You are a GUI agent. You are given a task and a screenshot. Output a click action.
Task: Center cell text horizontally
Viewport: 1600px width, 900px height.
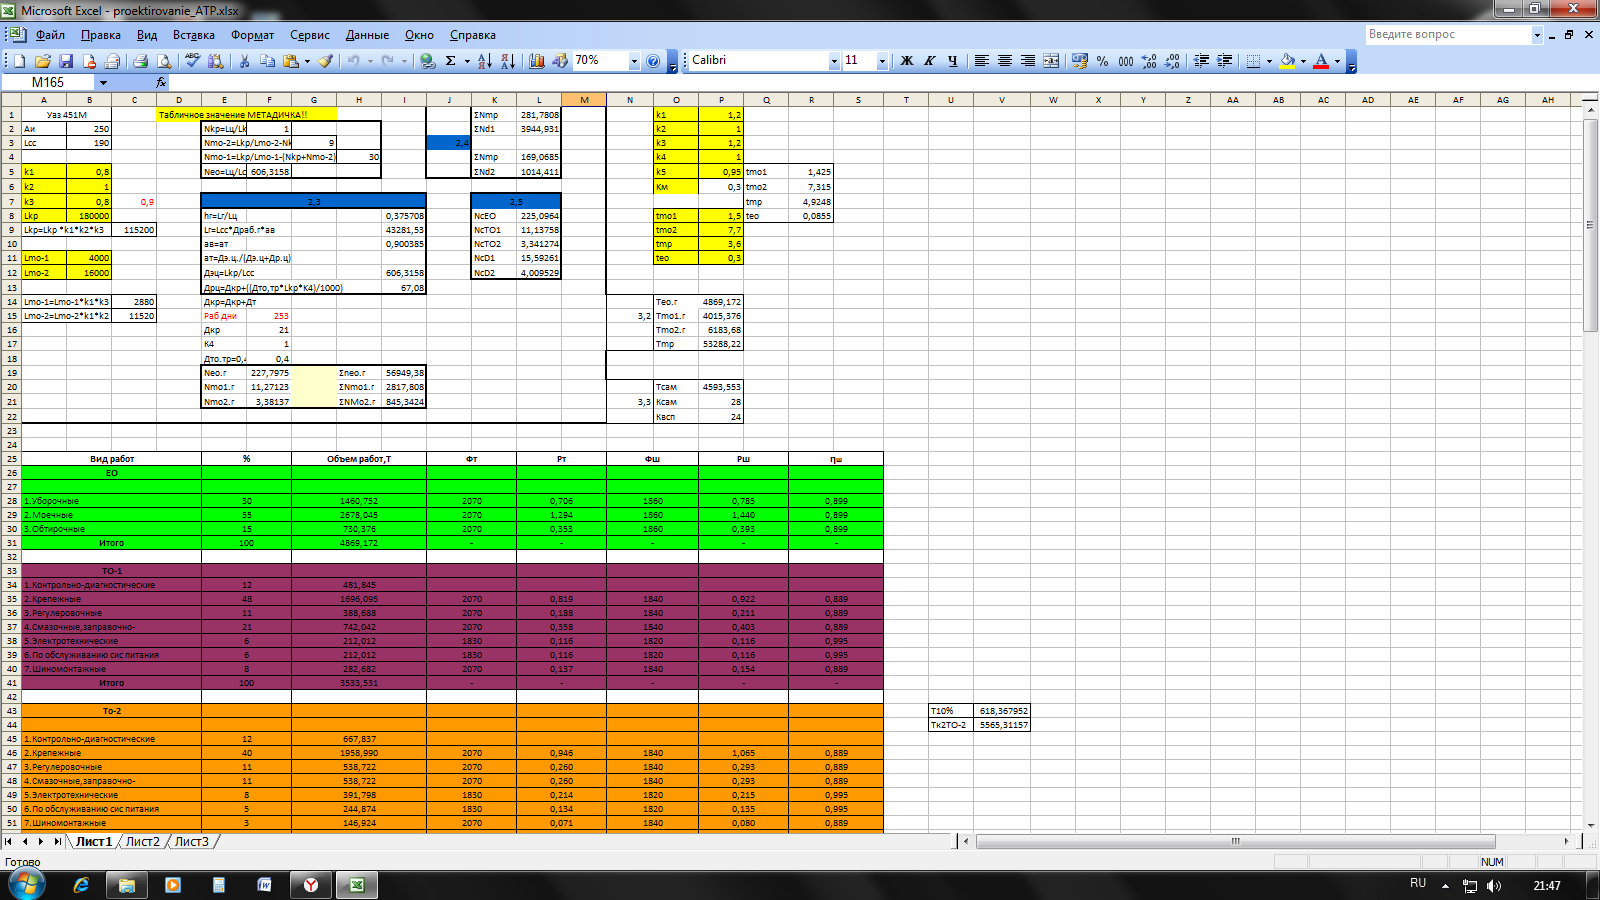[x=1005, y=61]
